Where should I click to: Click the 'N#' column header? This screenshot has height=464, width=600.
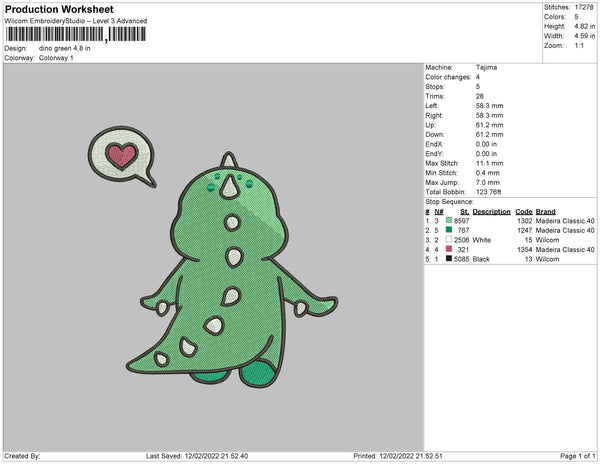pos(439,212)
